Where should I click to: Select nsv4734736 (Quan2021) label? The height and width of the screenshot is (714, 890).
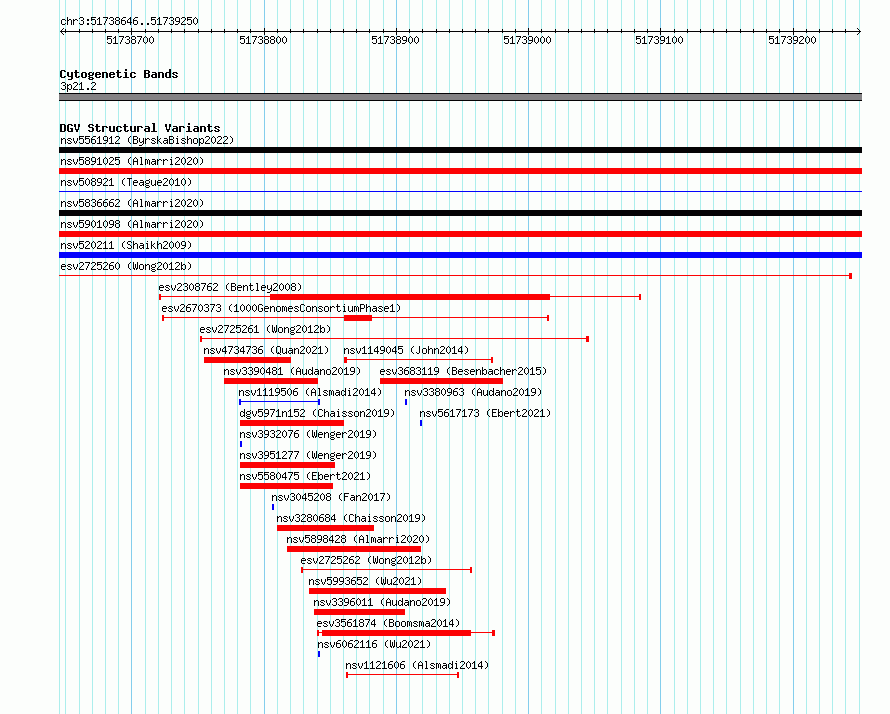tap(266, 350)
